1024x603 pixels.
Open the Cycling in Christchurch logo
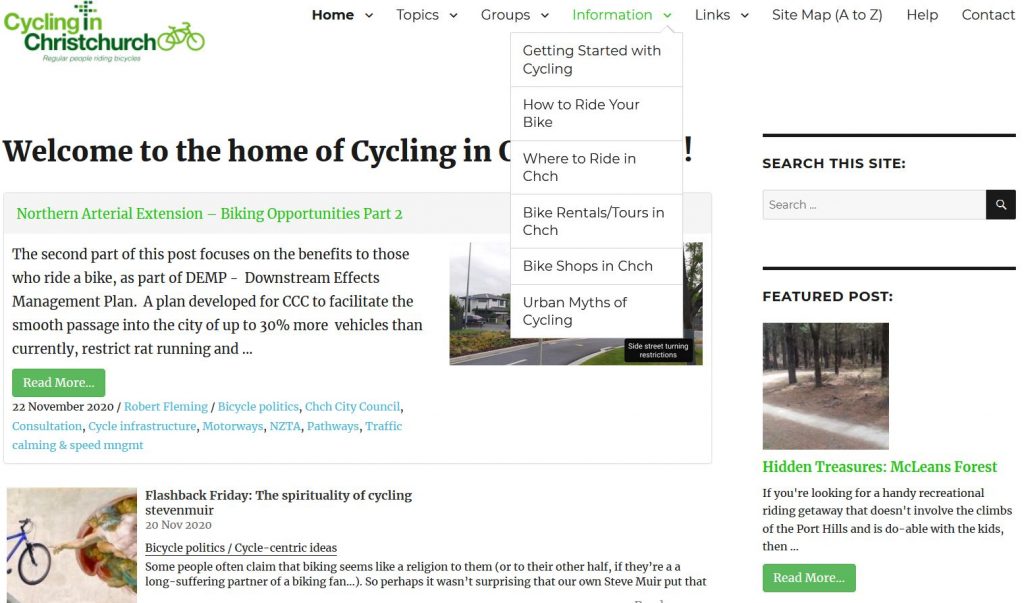pos(104,32)
